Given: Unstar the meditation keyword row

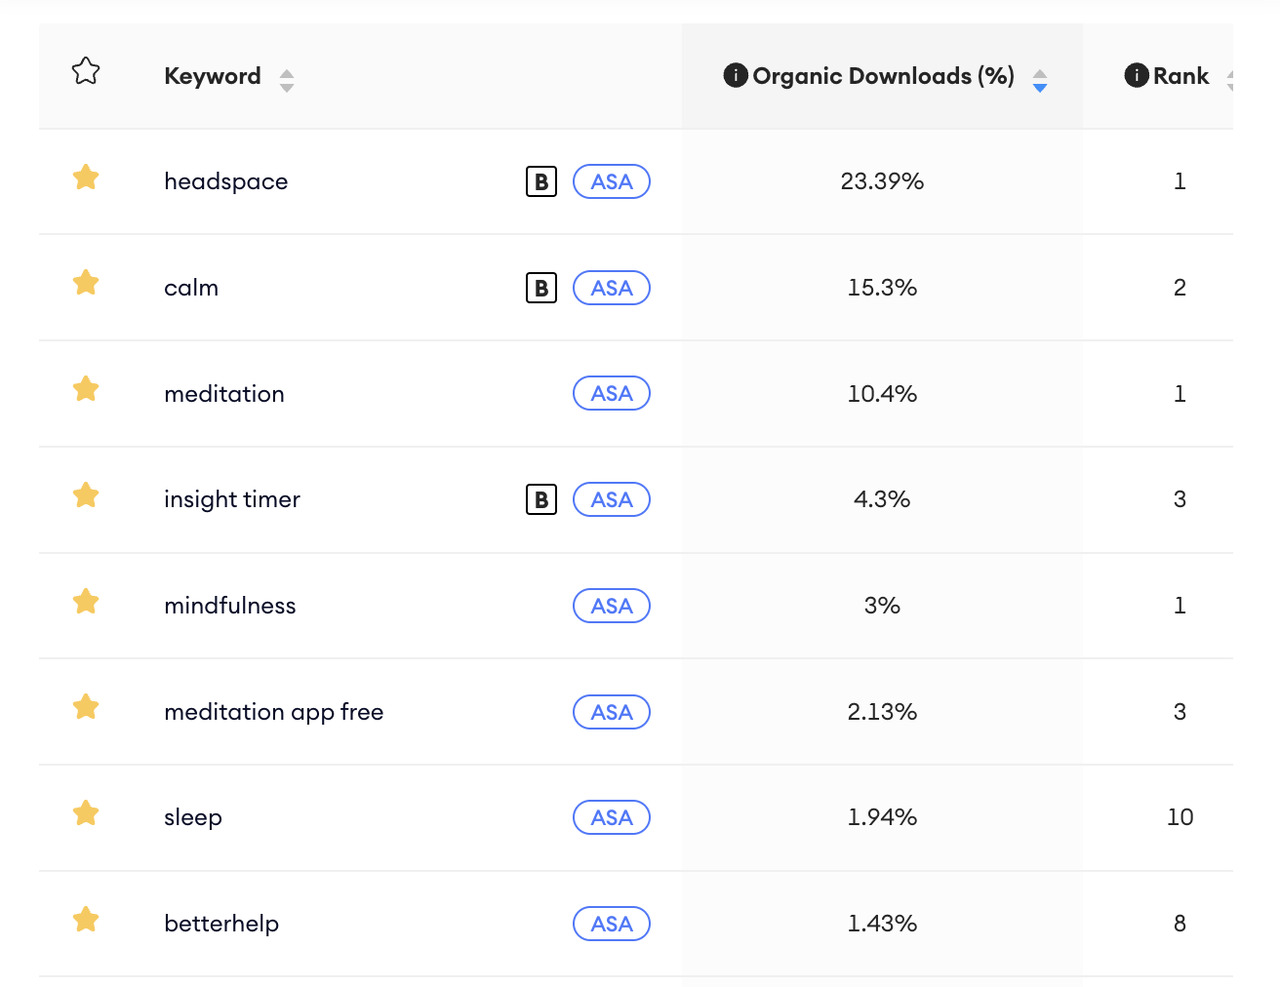Looking at the screenshot, I should (x=86, y=389).
